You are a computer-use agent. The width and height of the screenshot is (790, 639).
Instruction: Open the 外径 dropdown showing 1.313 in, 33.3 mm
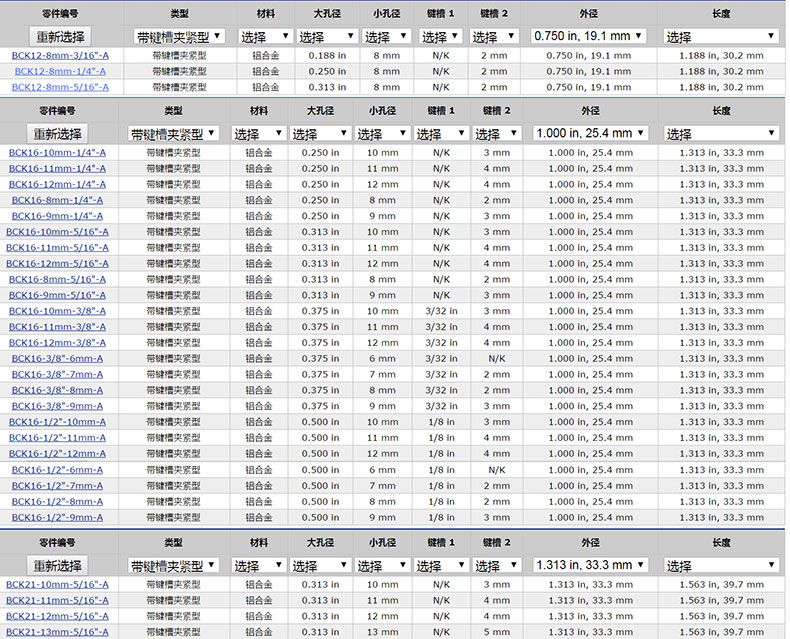589,566
